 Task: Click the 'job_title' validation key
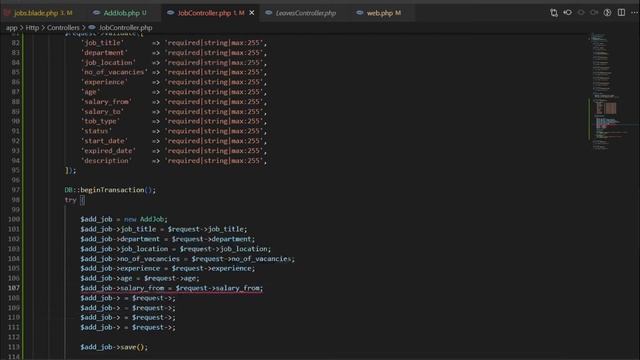pyautogui.click(x=102, y=42)
